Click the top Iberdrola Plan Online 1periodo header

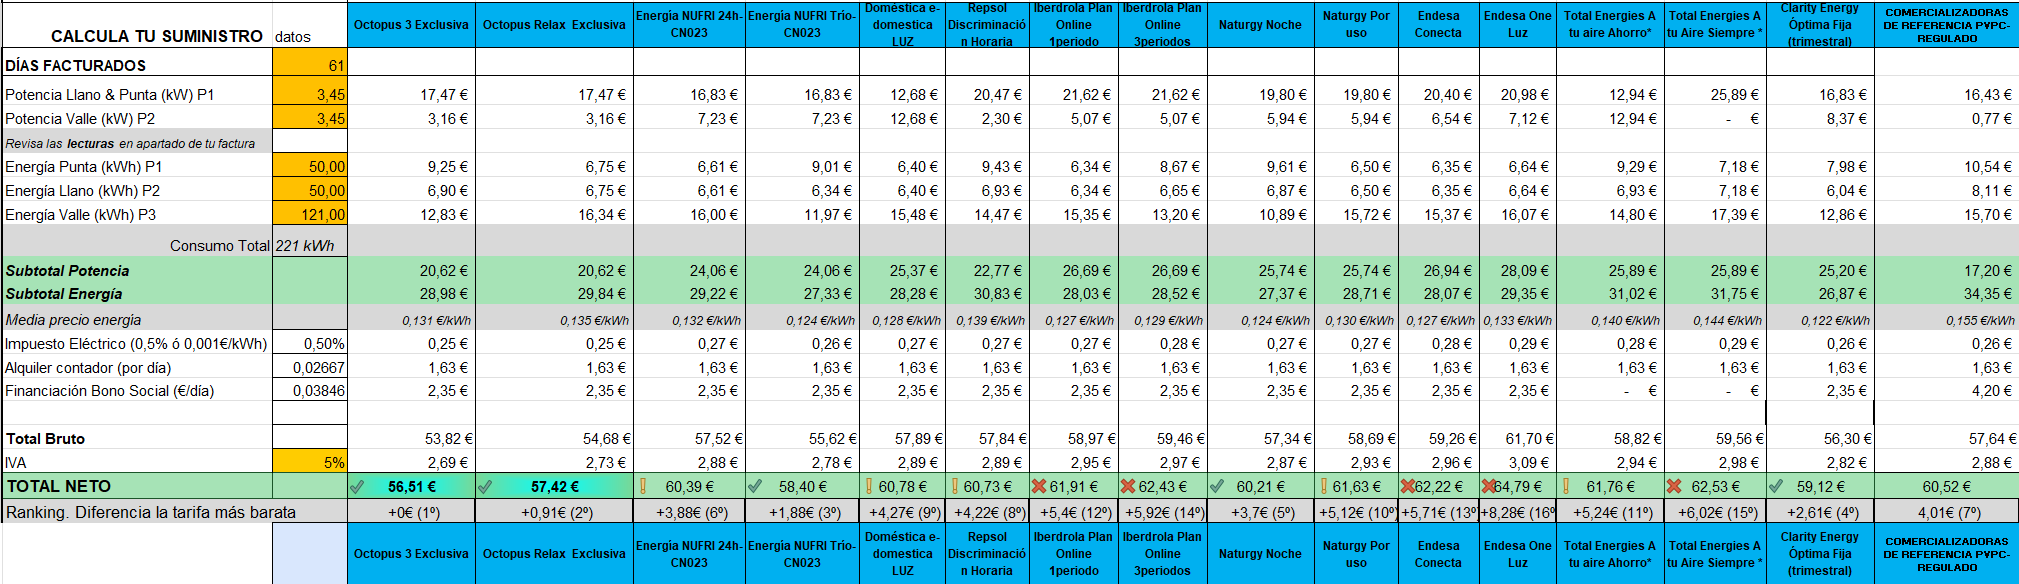click(x=1073, y=24)
